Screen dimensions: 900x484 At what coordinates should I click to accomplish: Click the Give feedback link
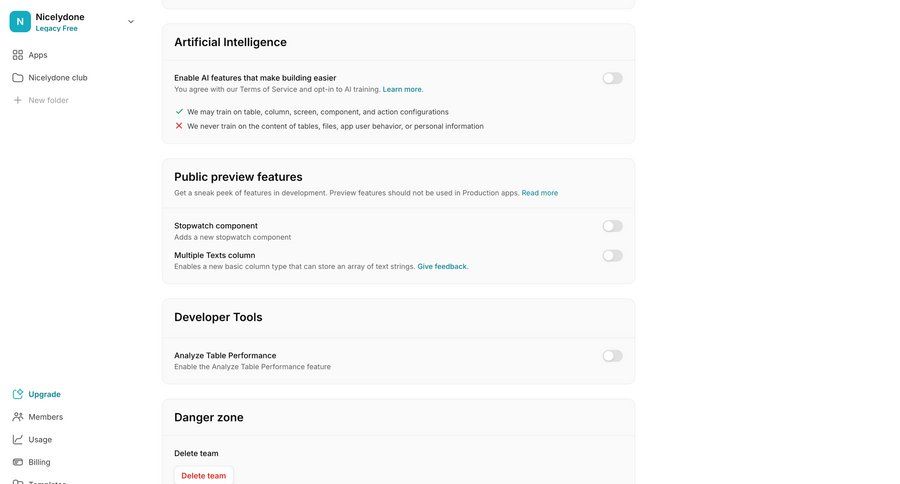442,266
